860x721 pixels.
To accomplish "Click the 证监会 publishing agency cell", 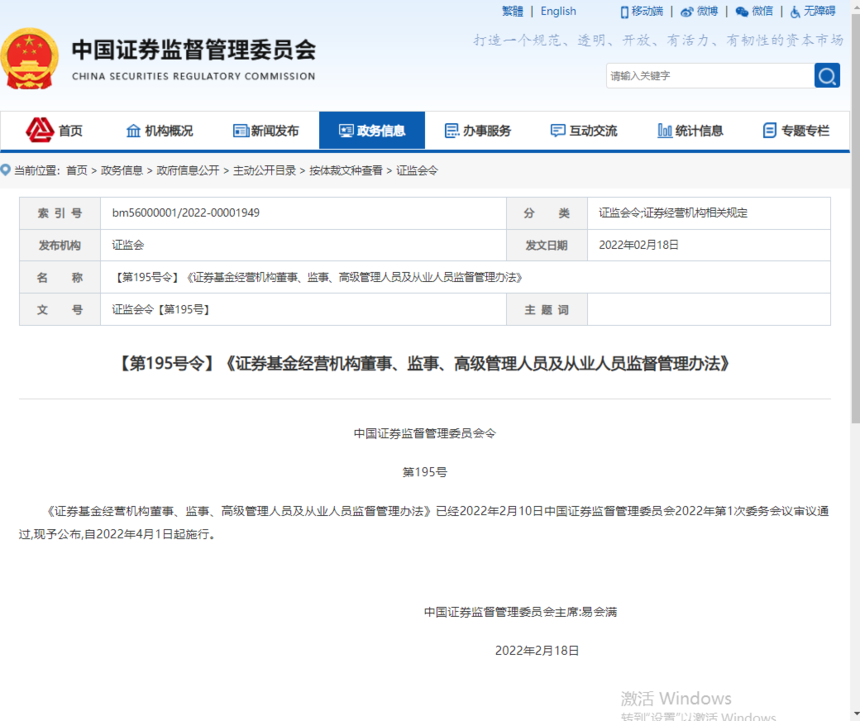I will [x=303, y=245].
